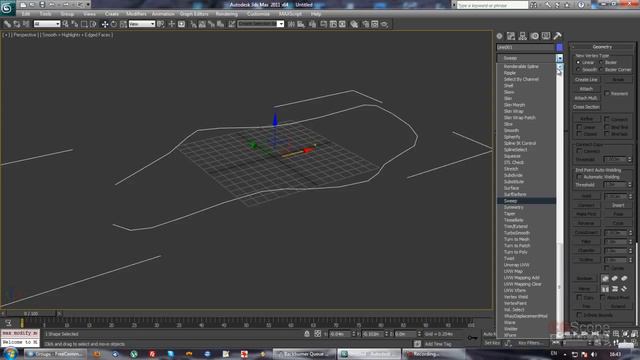Click the Mirror Horizontally icon
This screenshot has height=360, width=640.
click(x=605, y=289)
